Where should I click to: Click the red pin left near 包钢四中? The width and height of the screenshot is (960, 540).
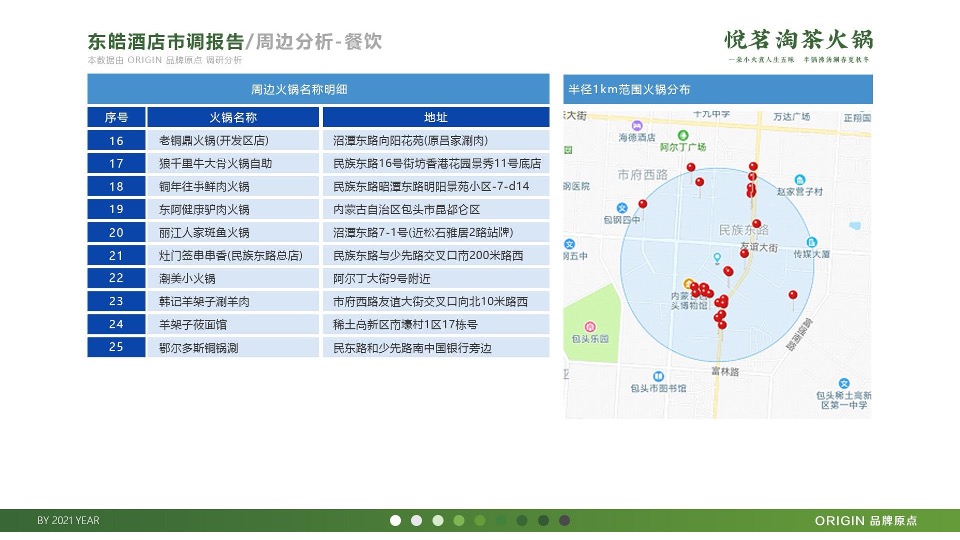(642, 204)
